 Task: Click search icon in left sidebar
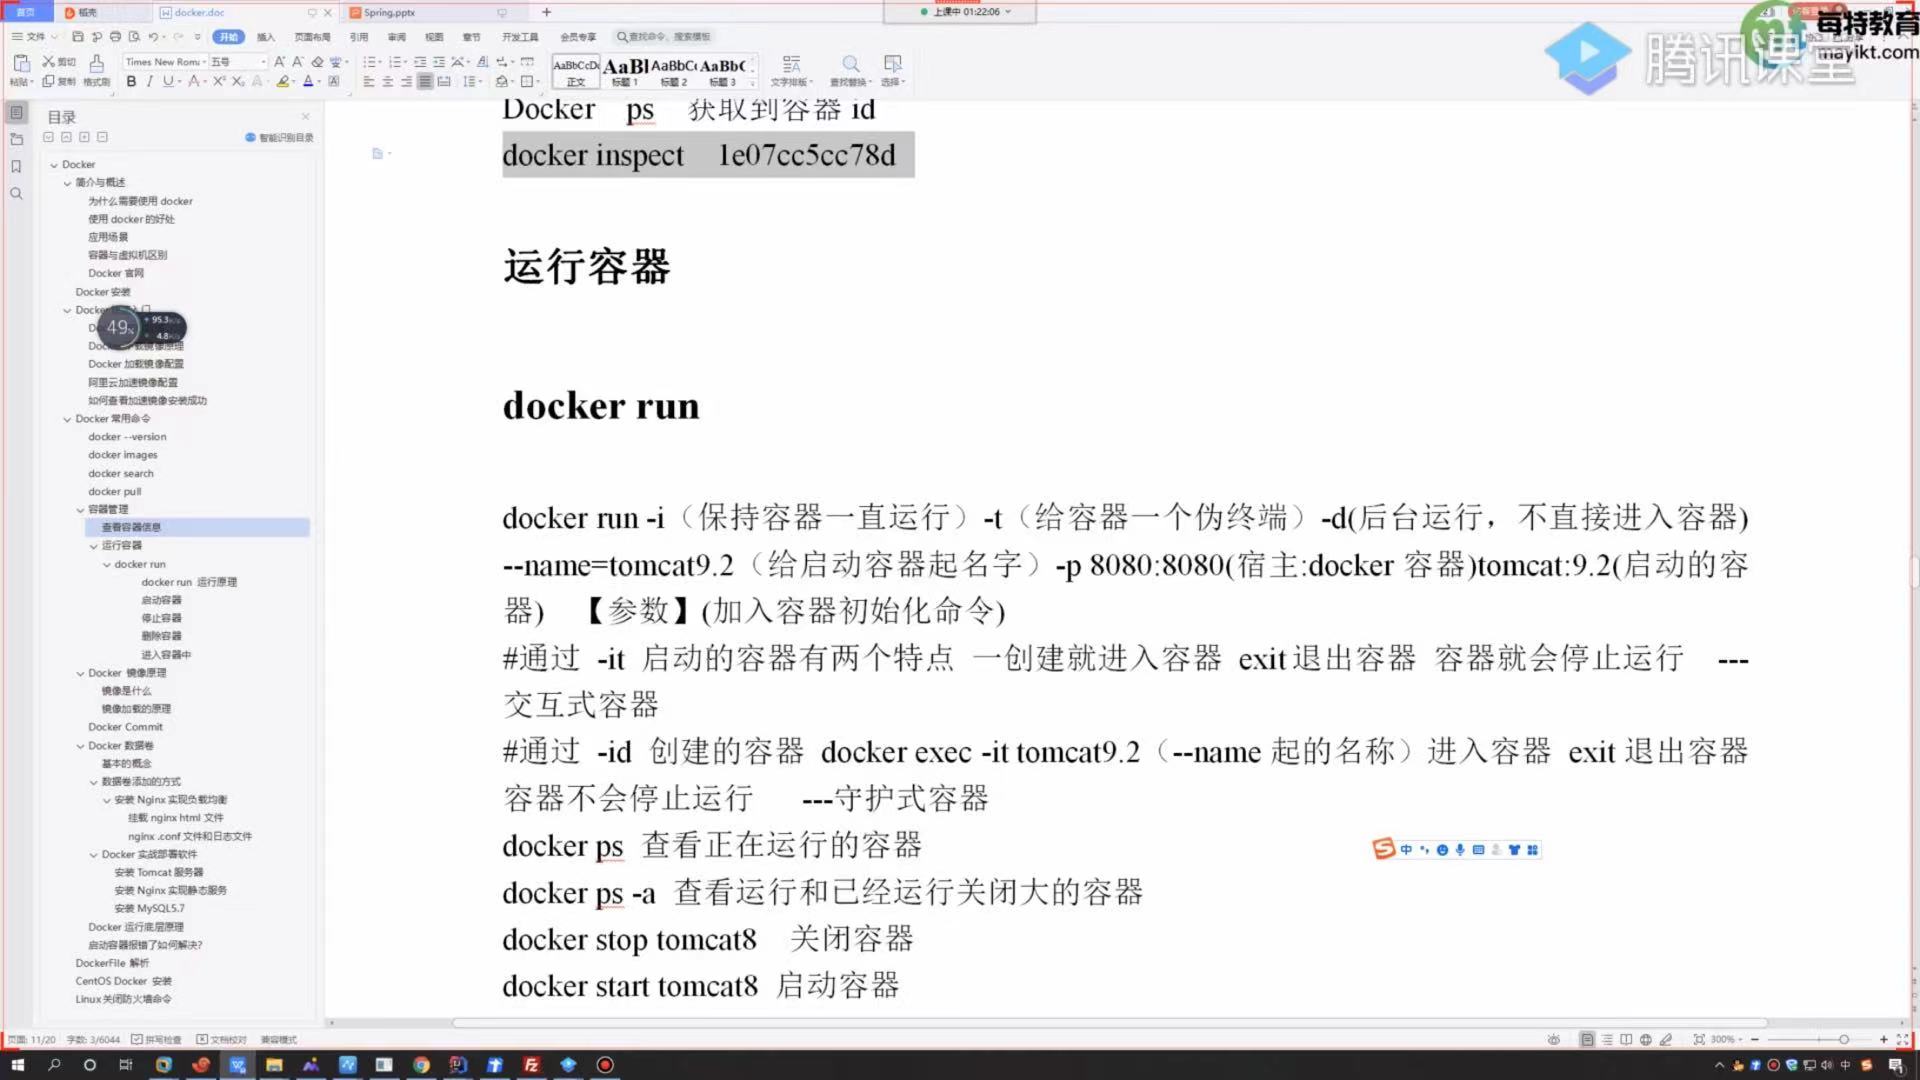tap(16, 194)
